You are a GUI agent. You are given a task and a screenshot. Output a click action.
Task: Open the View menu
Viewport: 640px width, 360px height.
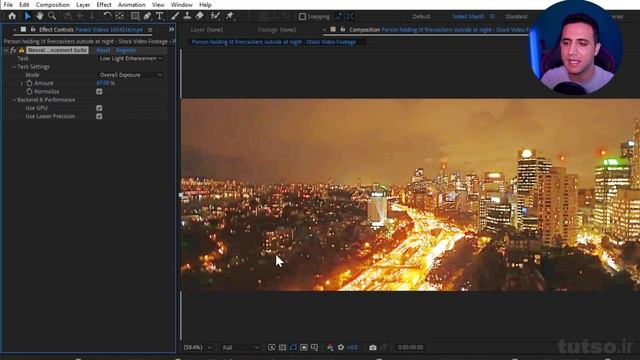point(158,5)
